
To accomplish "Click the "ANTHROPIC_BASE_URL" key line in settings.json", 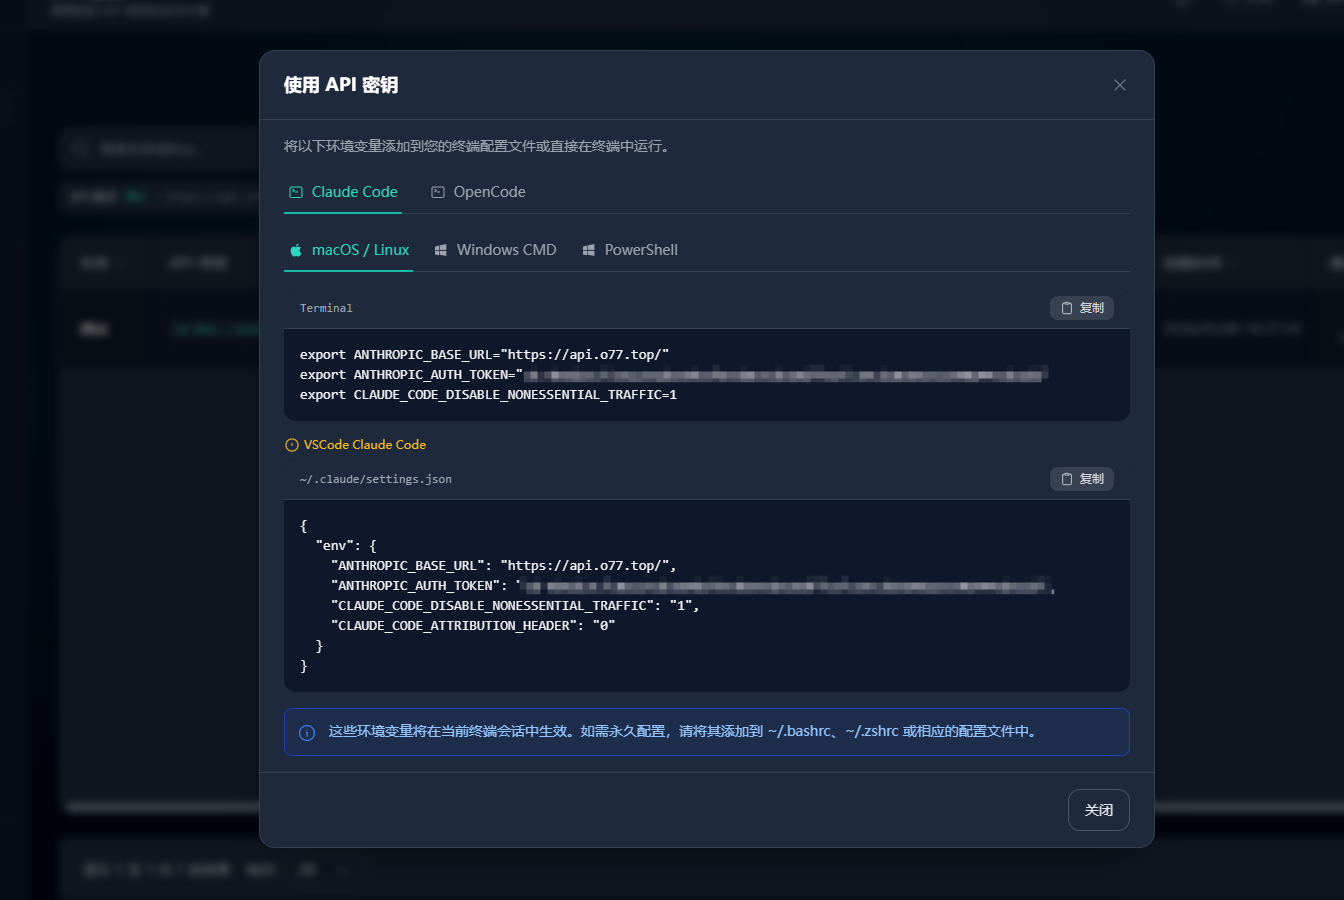I will pyautogui.click(x=504, y=566).
